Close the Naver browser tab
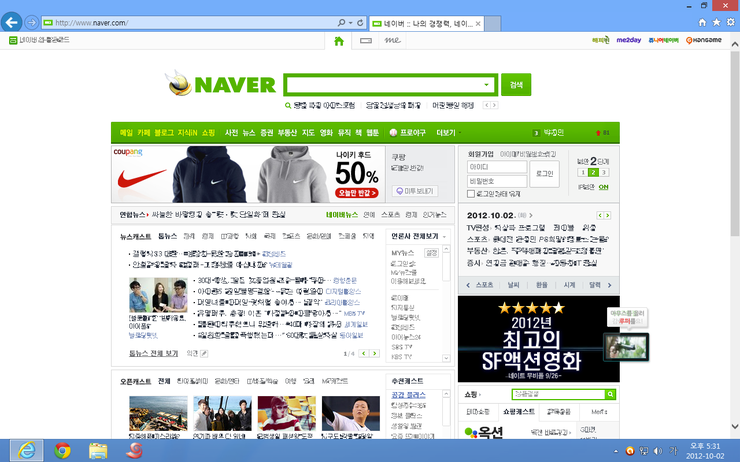 478,24
